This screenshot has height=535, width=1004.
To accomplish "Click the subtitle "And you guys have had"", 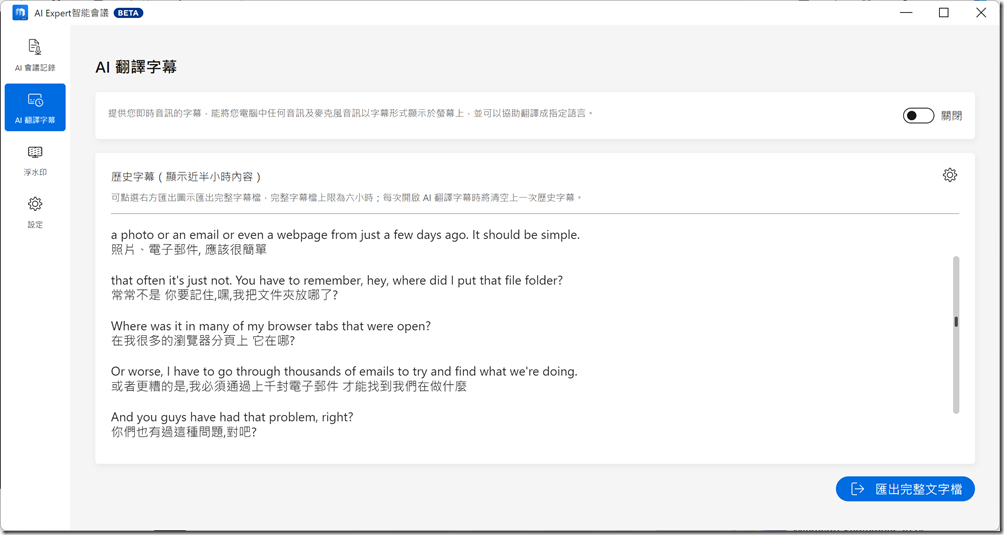I will click(x=232, y=417).
